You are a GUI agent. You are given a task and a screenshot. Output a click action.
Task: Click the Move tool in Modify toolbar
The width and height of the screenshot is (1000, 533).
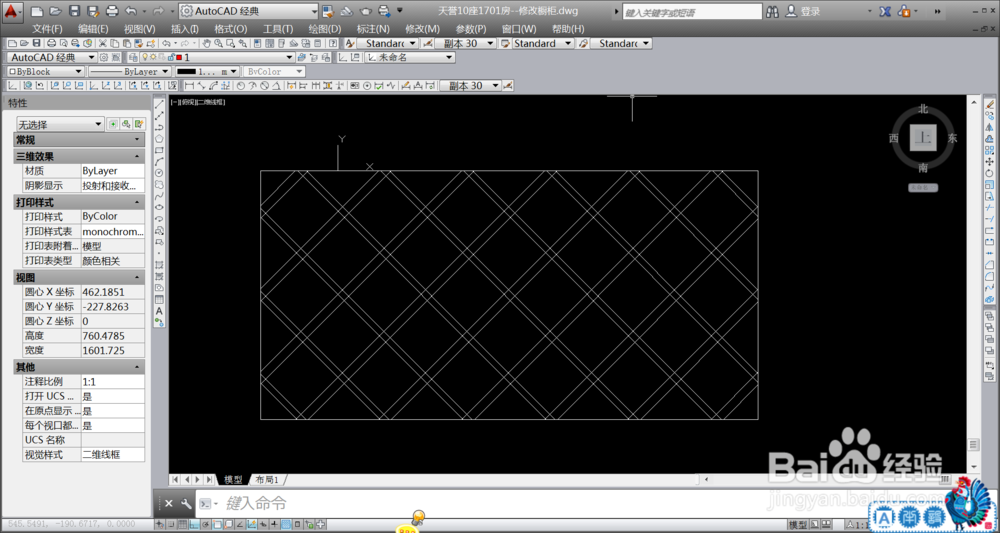click(990, 161)
